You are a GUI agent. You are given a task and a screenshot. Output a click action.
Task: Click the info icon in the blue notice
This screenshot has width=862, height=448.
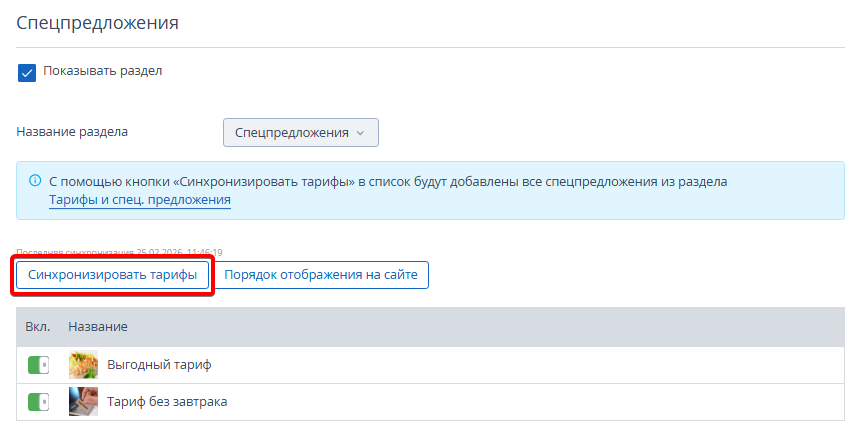coord(34,182)
